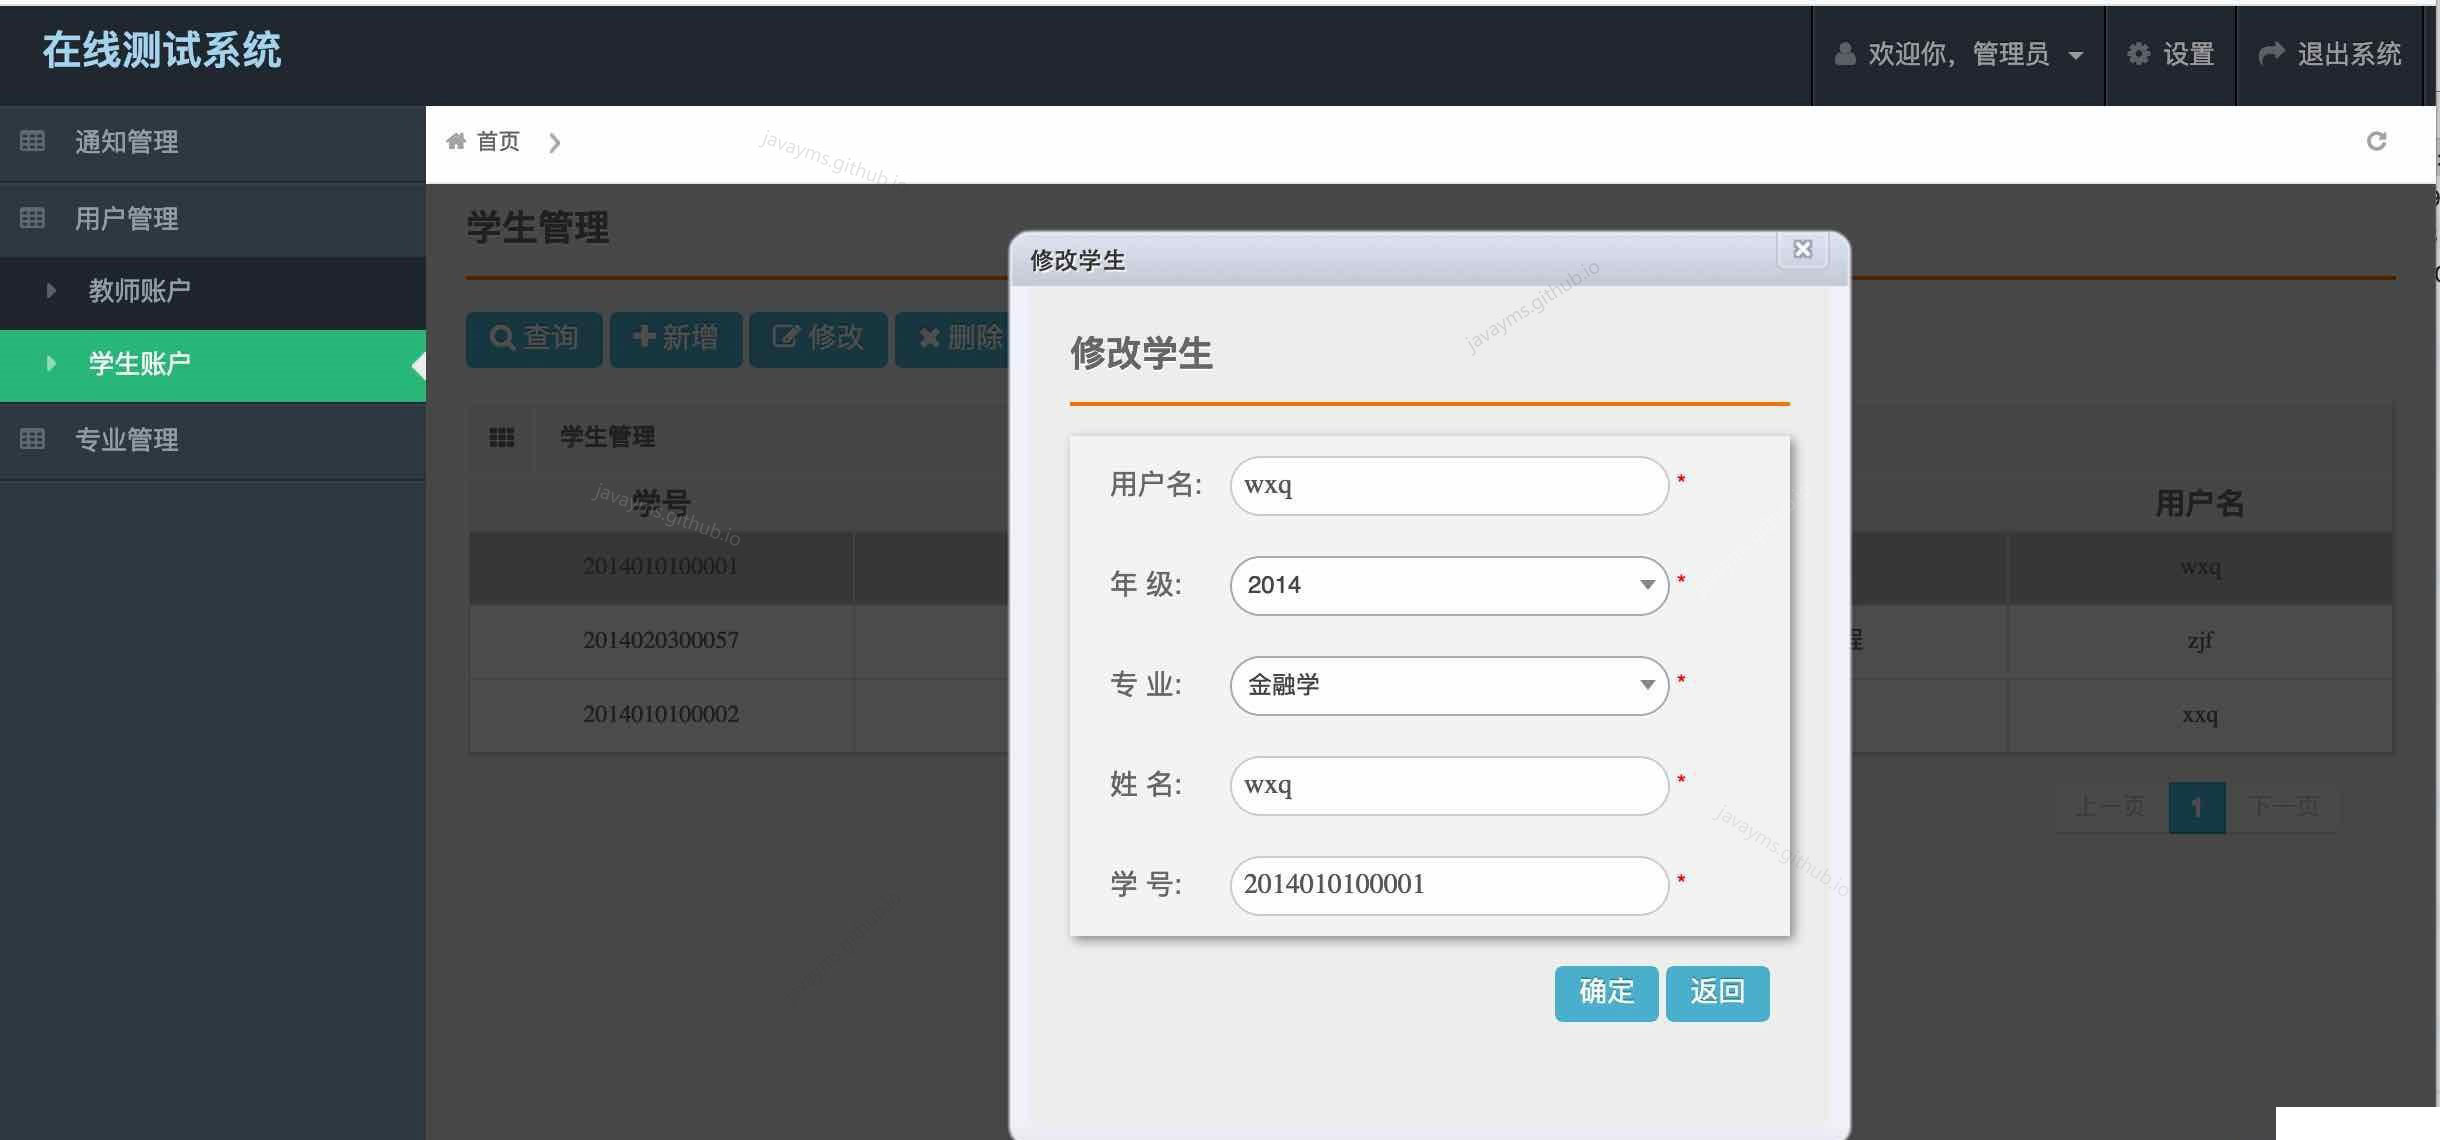Click the grid icon in 学生管理 table header
This screenshot has height=1140, width=2440.
click(501, 437)
